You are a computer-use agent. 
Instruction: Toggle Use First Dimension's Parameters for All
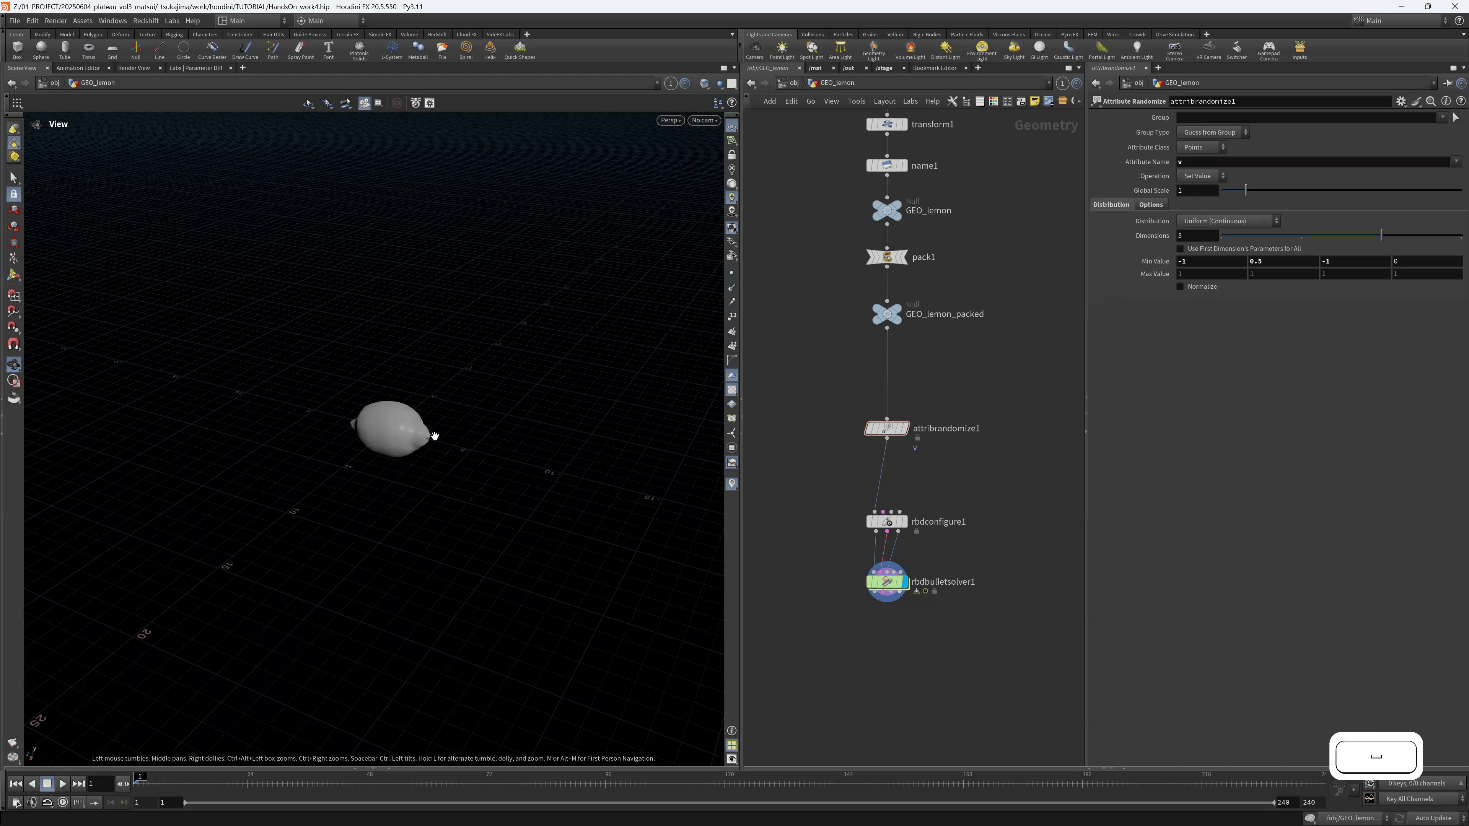click(1181, 249)
